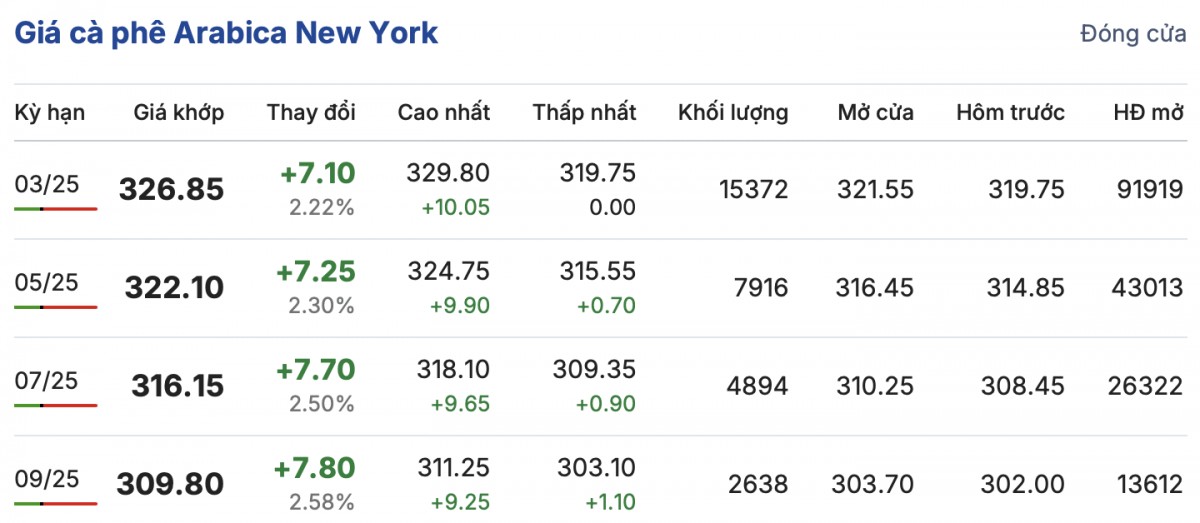Select the 09/25 contract term
The height and width of the screenshot is (523, 1200).
46,477
